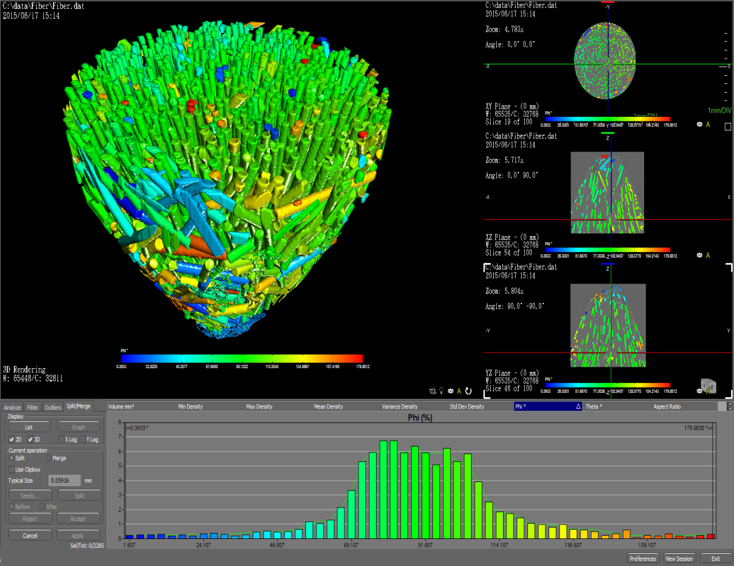Open the Volume mm³ histogram column
The width and height of the screenshot is (734, 566).
click(122, 407)
